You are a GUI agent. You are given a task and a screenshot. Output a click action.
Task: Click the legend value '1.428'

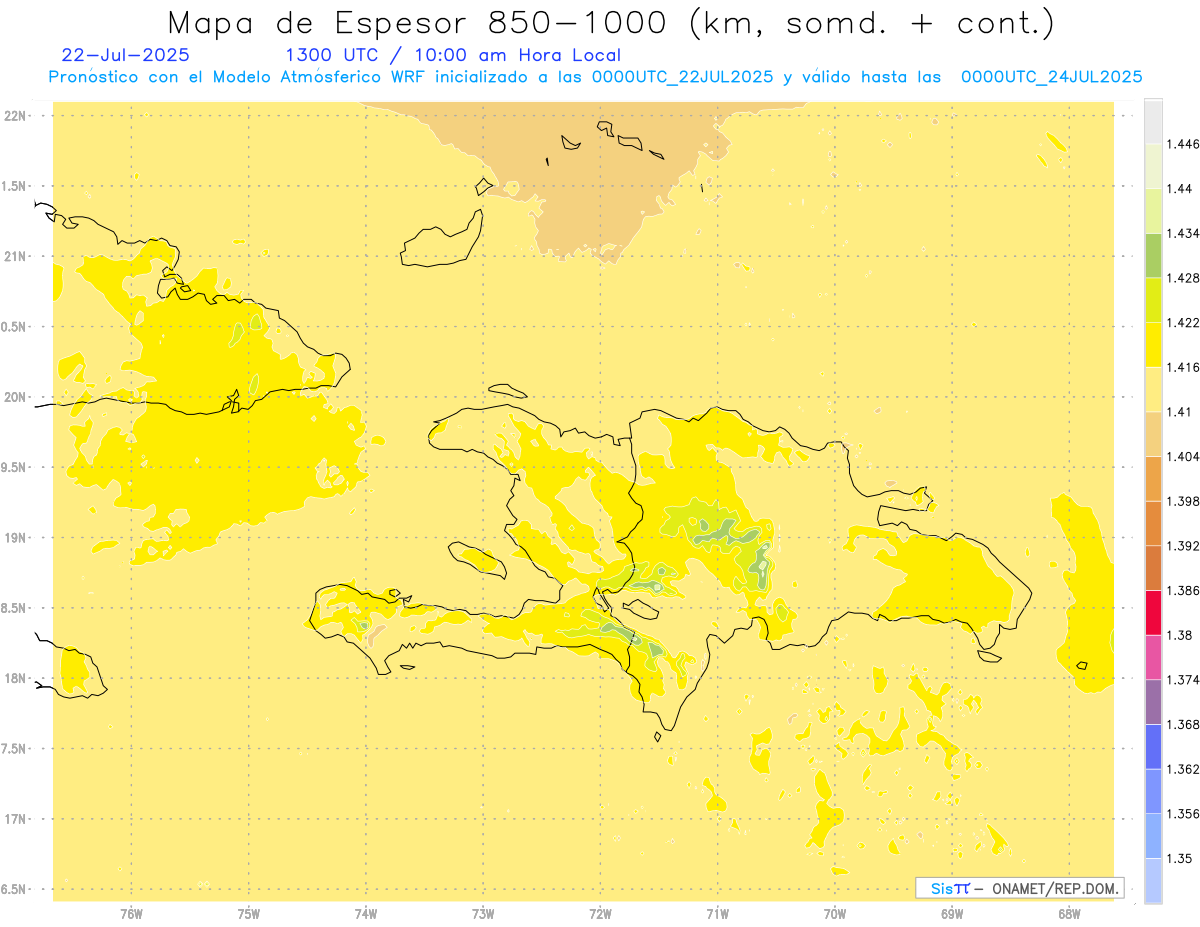point(1183,278)
